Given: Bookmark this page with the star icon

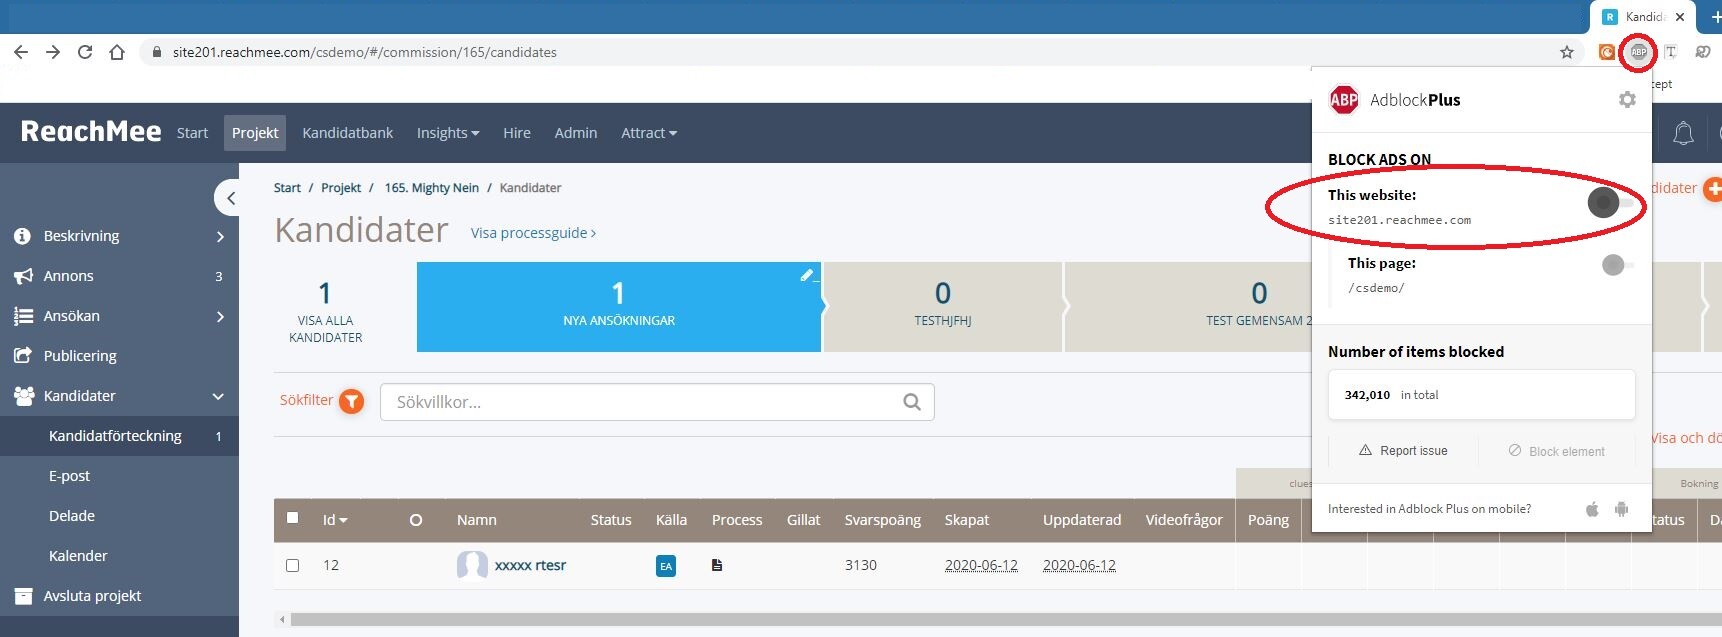Looking at the screenshot, I should [1567, 52].
